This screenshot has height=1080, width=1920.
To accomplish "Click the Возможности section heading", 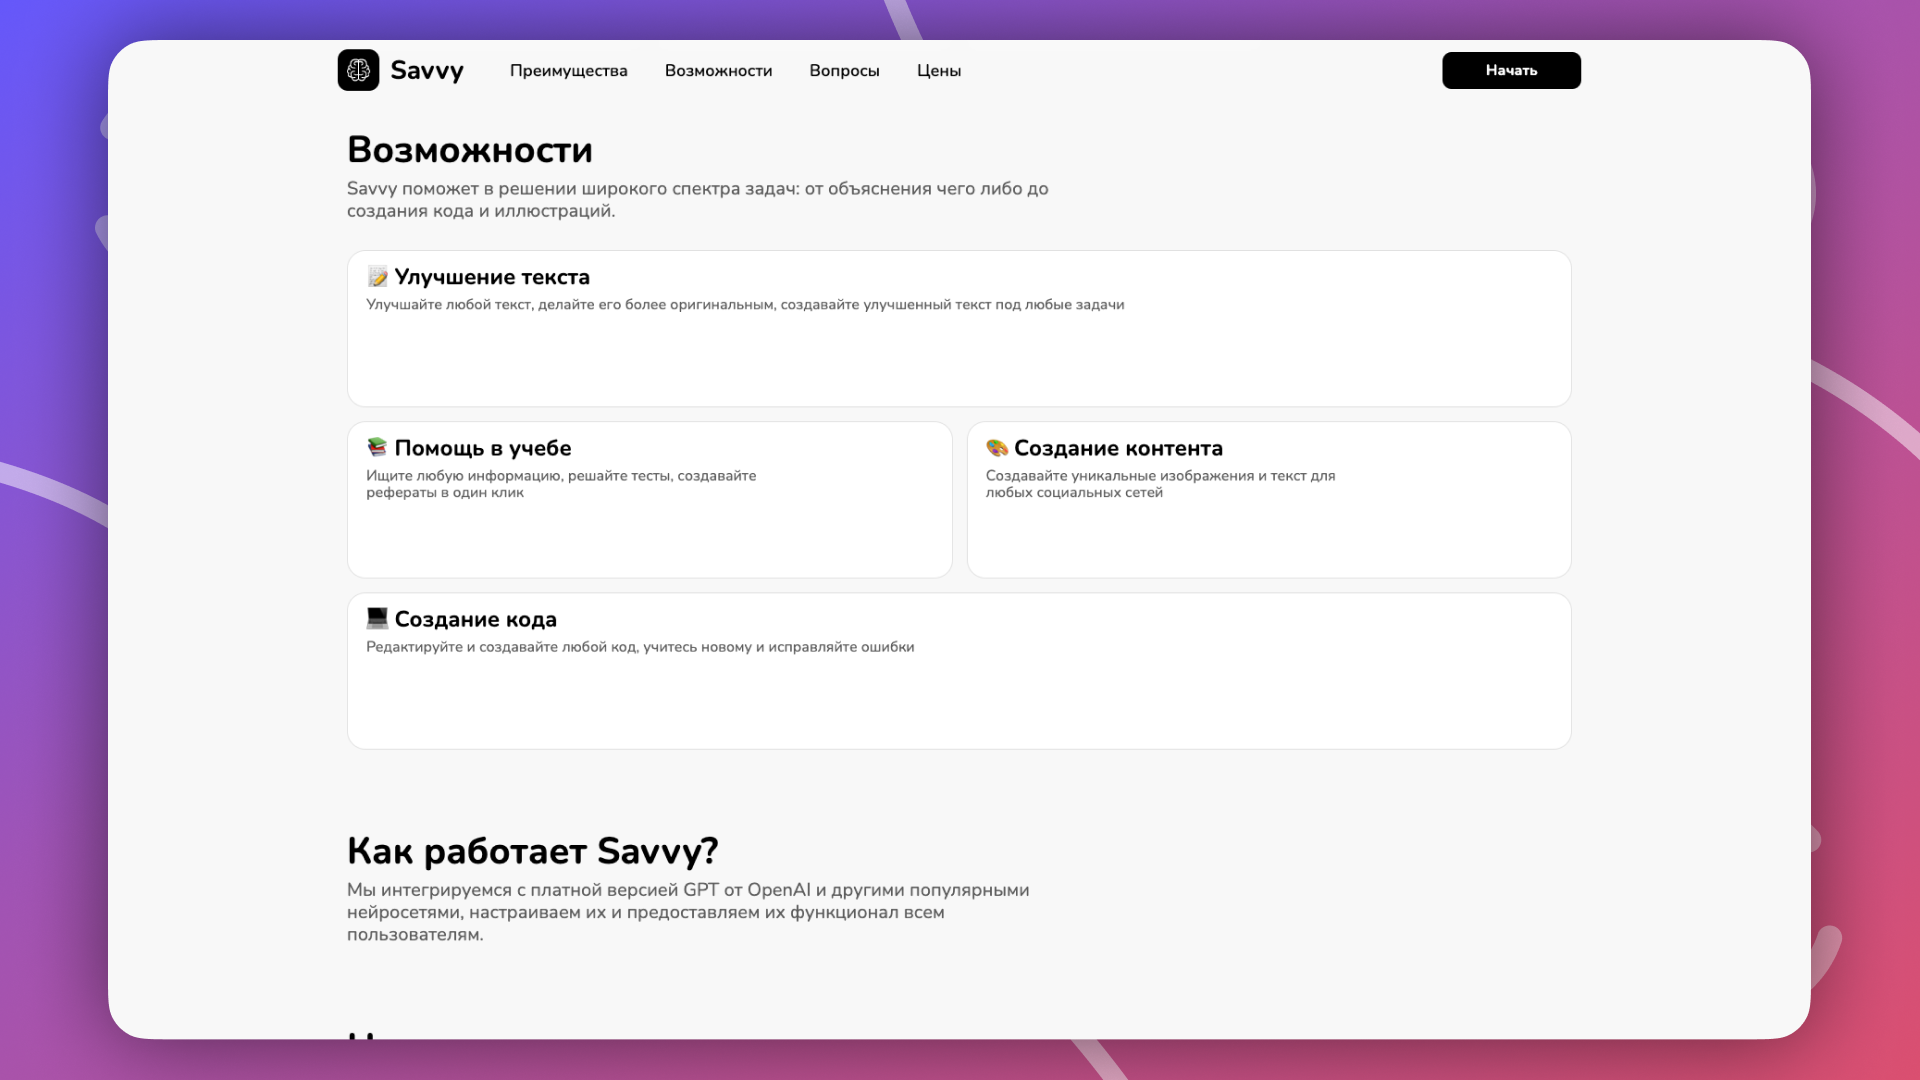I will point(470,150).
